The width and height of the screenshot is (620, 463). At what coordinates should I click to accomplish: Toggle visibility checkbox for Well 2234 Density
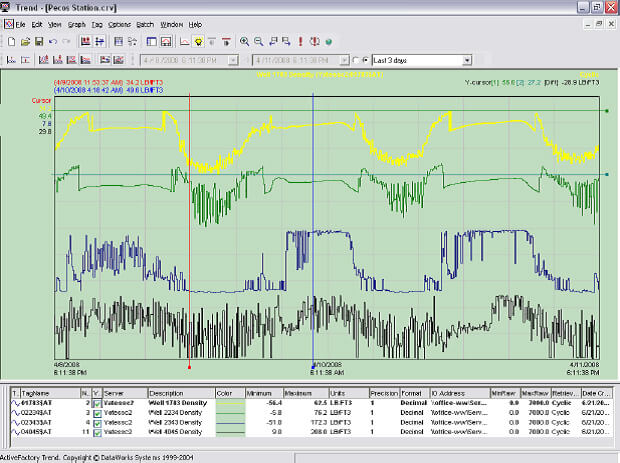[x=97, y=414]
